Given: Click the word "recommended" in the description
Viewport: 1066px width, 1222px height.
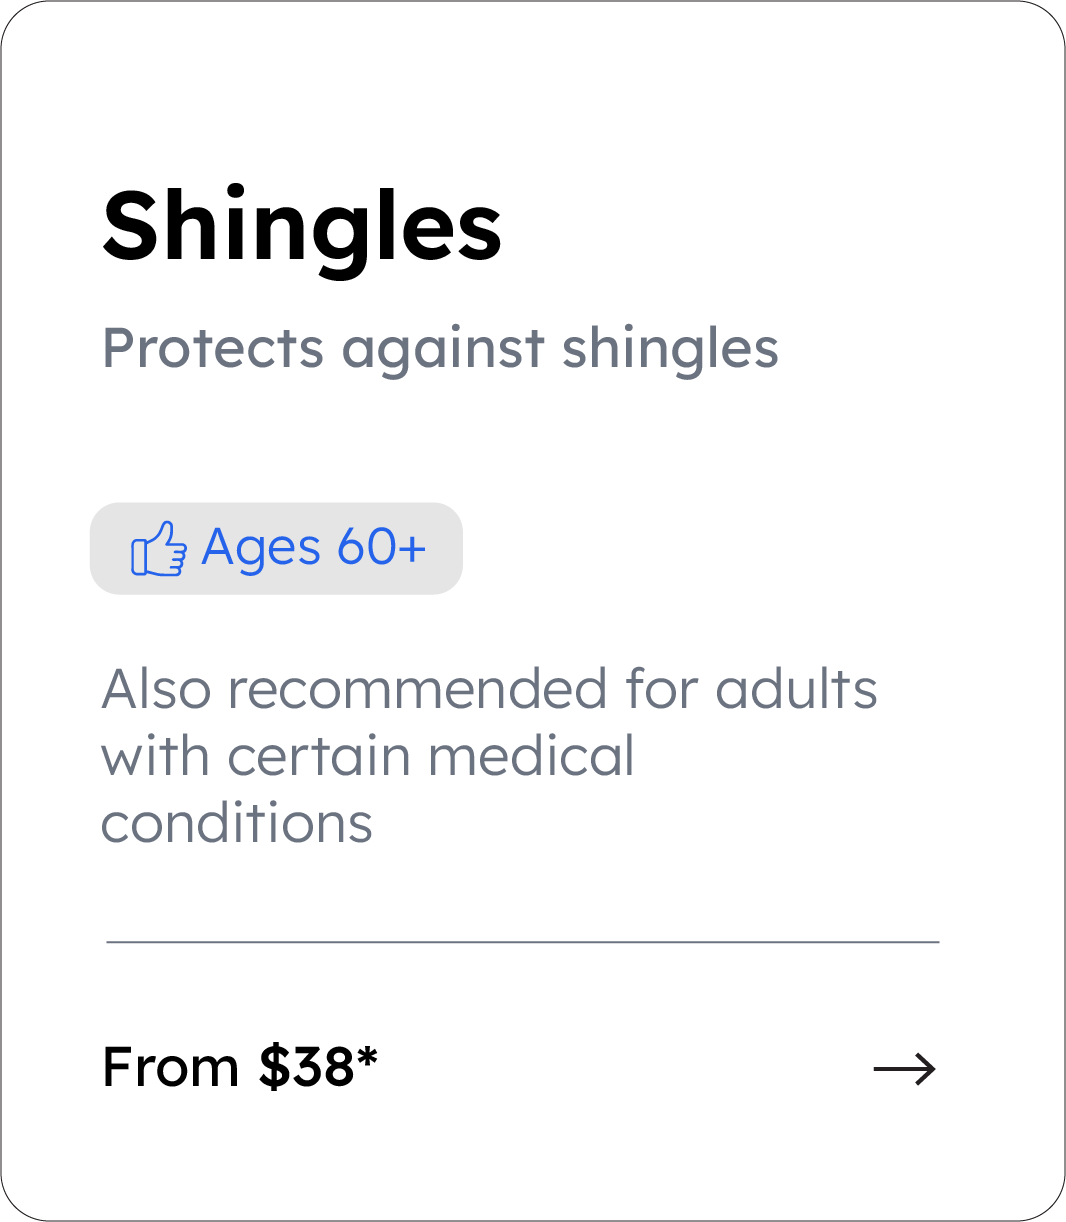Looking at the screenshot, I should [x=417, y=690].
